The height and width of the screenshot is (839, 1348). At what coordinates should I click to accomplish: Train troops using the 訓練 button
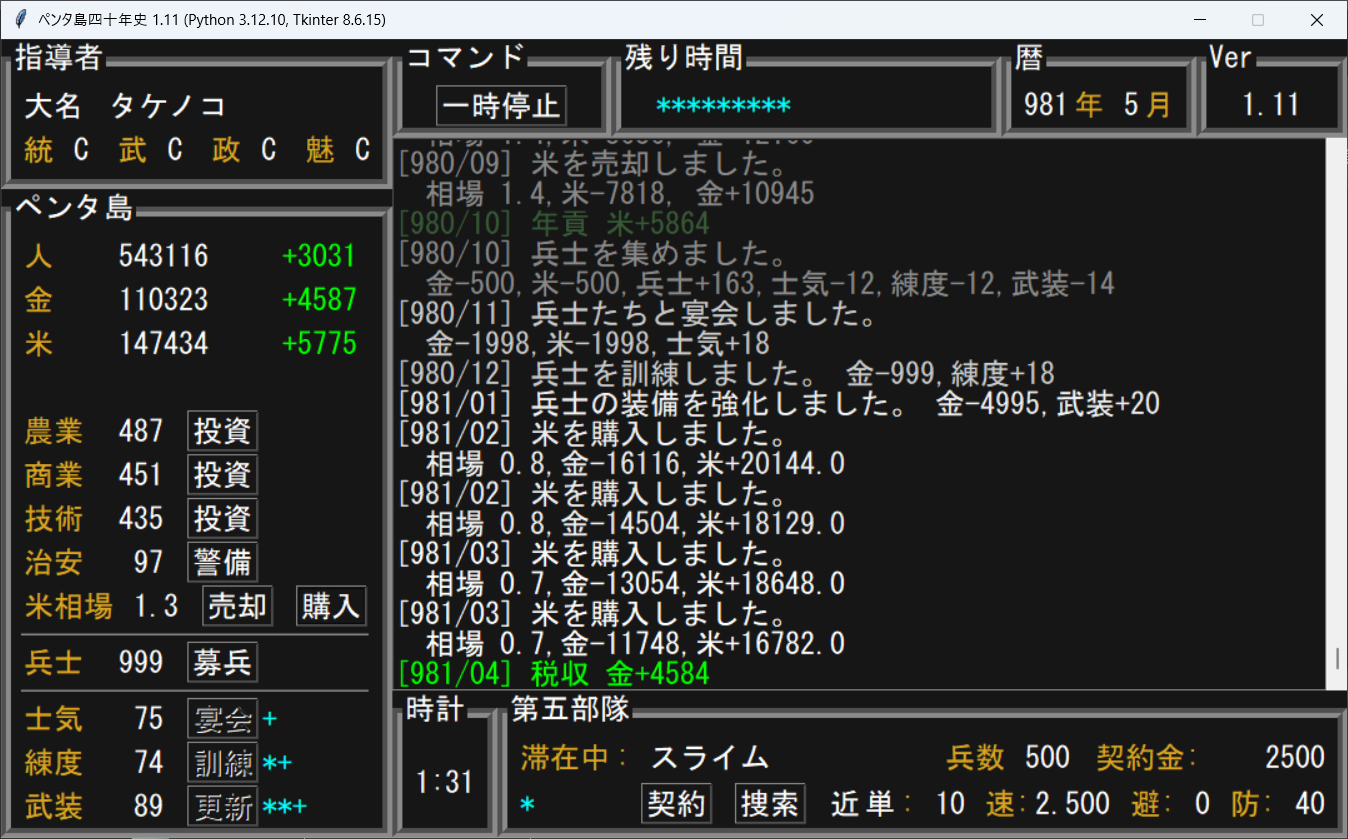click(222, 762)
